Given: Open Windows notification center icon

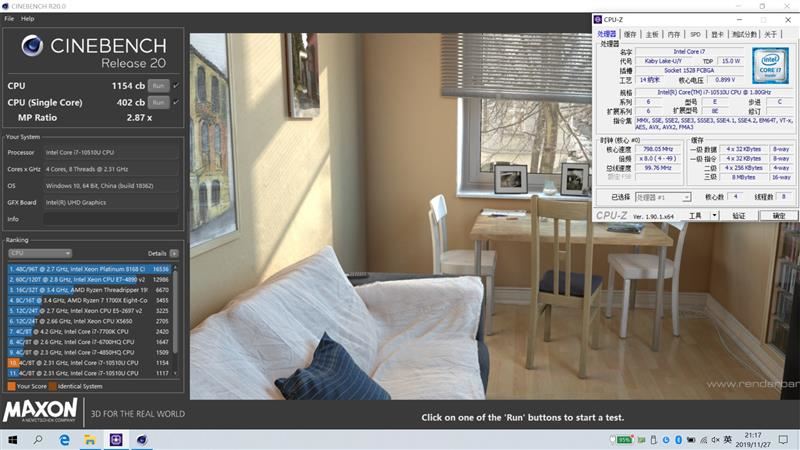Looking at the screenshot, I should click(x=783, y=440).
